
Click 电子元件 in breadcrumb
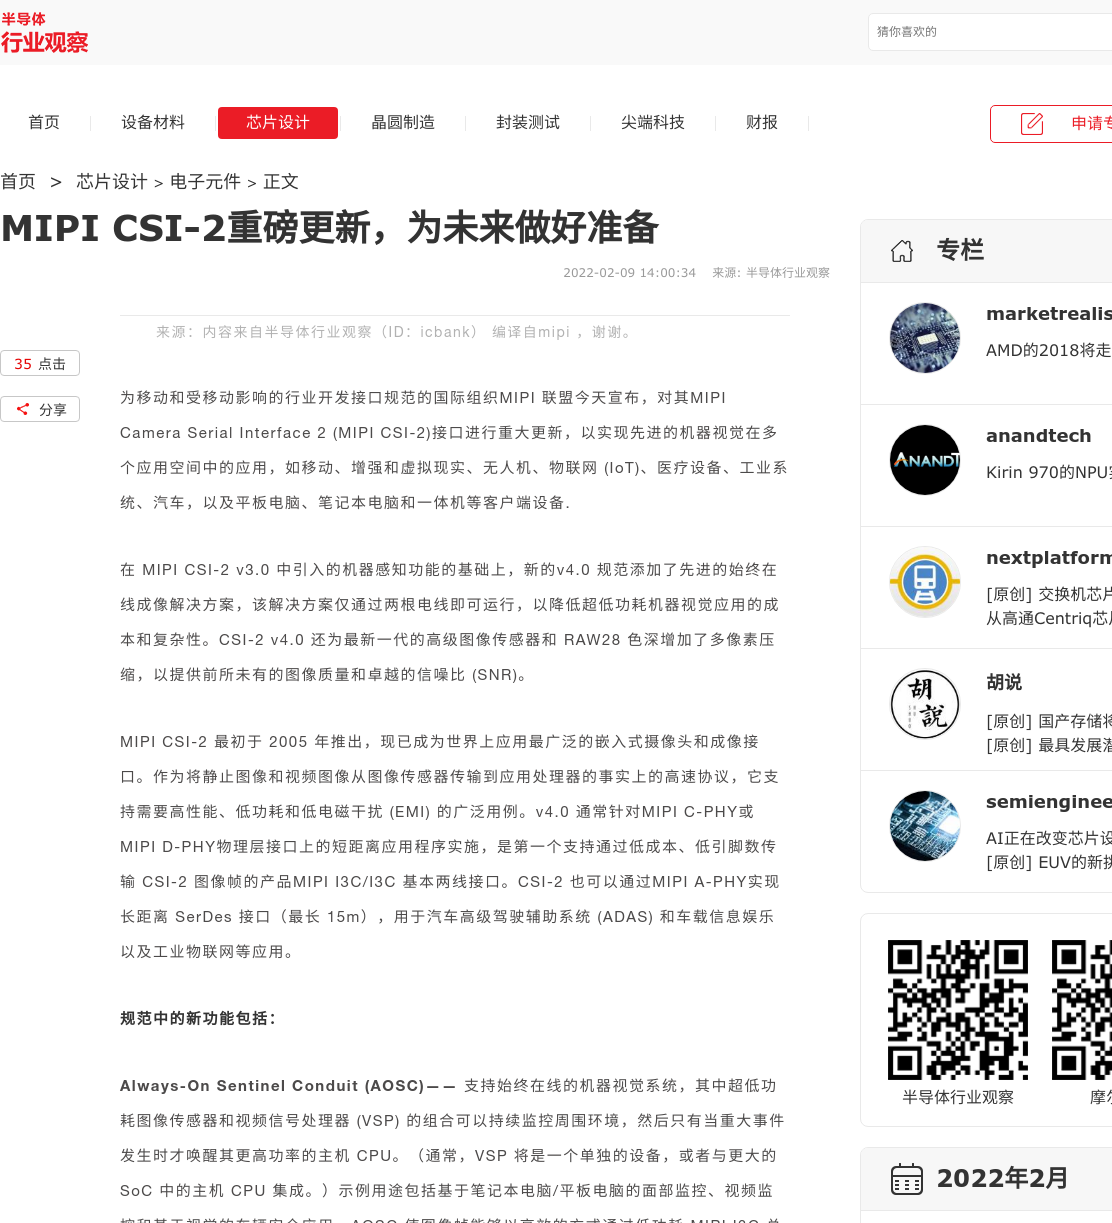point(205,182)
